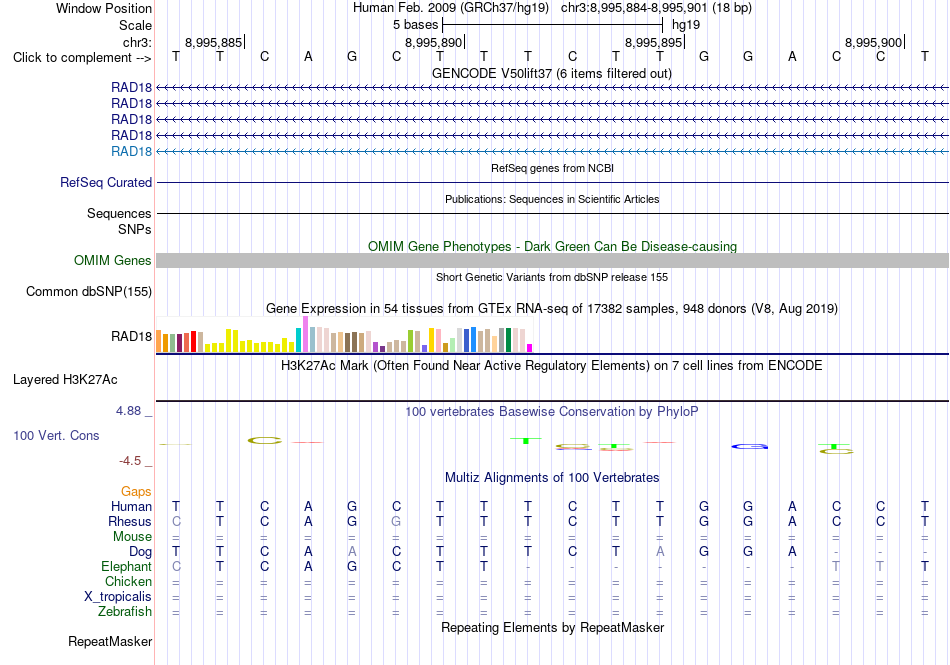This screenshot has width=950, height=665.
Task: Click '100 Vert. Cons' track label
Action: tap(56, 435)
